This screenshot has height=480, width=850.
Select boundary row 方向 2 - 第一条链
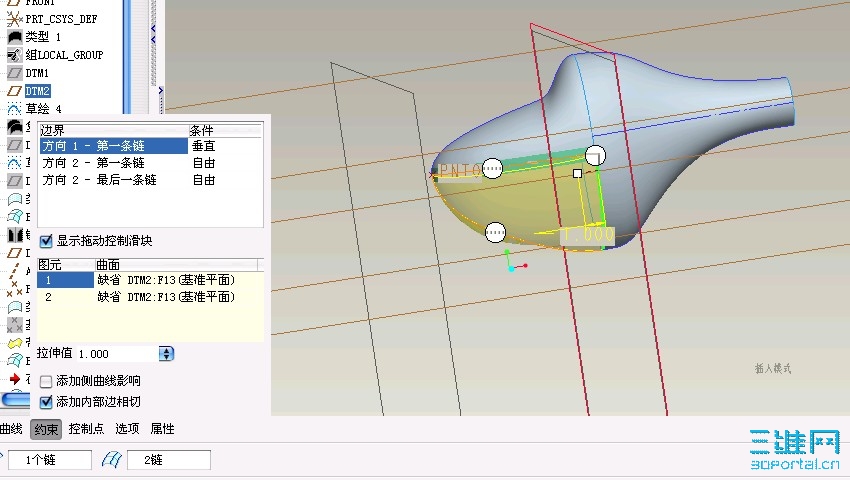click(x=114, y=163)
